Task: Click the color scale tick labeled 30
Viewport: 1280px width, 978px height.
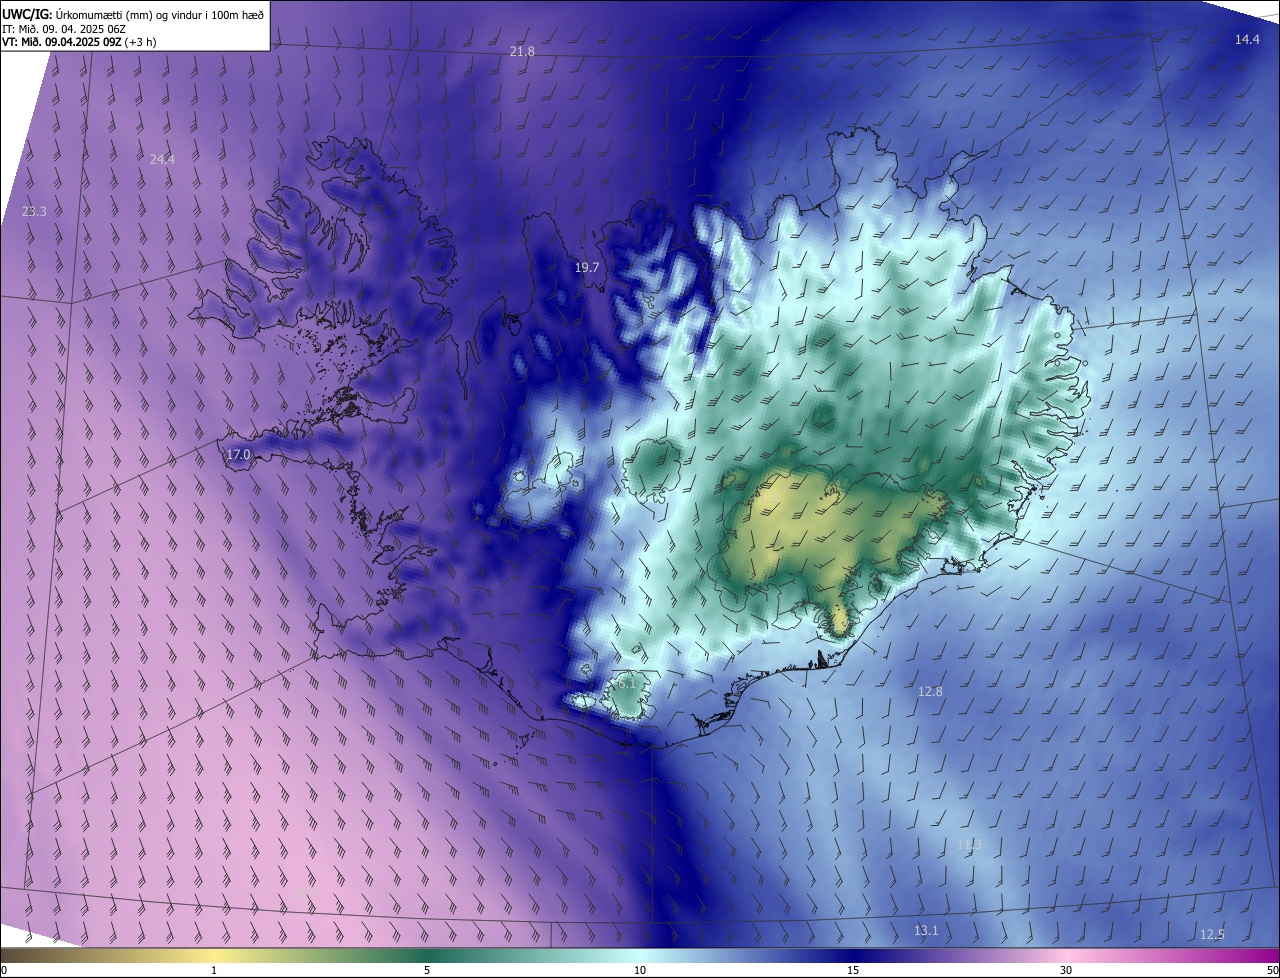Action: click(1066, 970)
